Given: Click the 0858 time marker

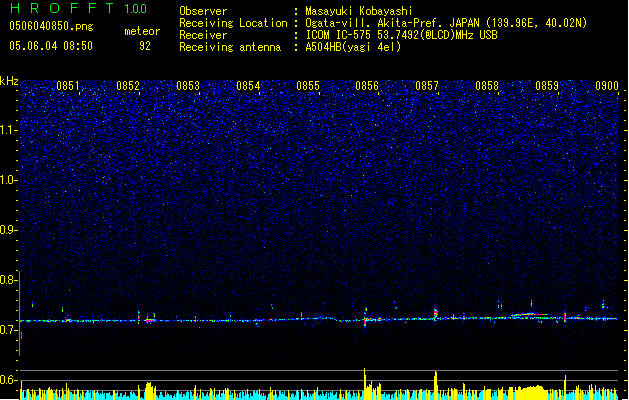Looking at the screenshot, I should pos(487,86).
